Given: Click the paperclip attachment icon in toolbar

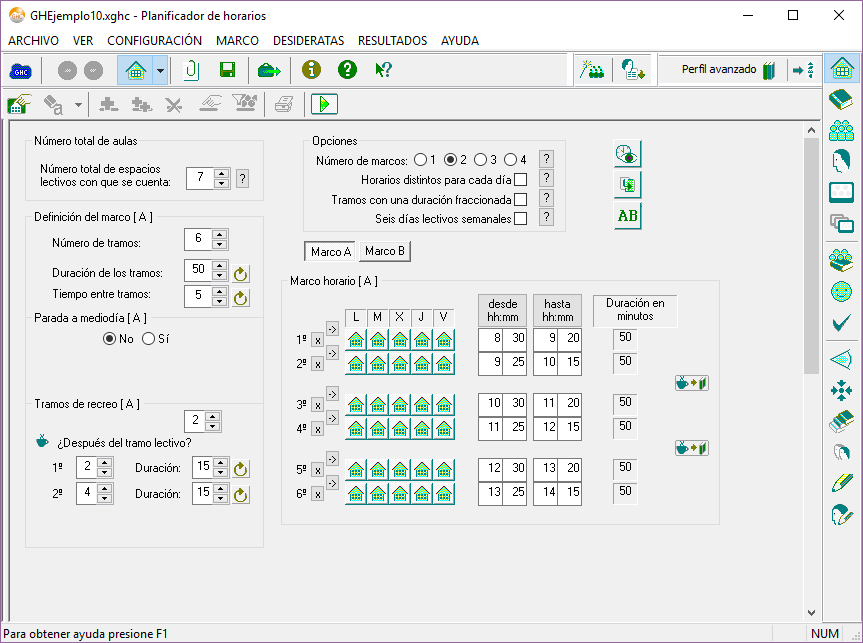Looking at the screenshot, I should 192,70.
